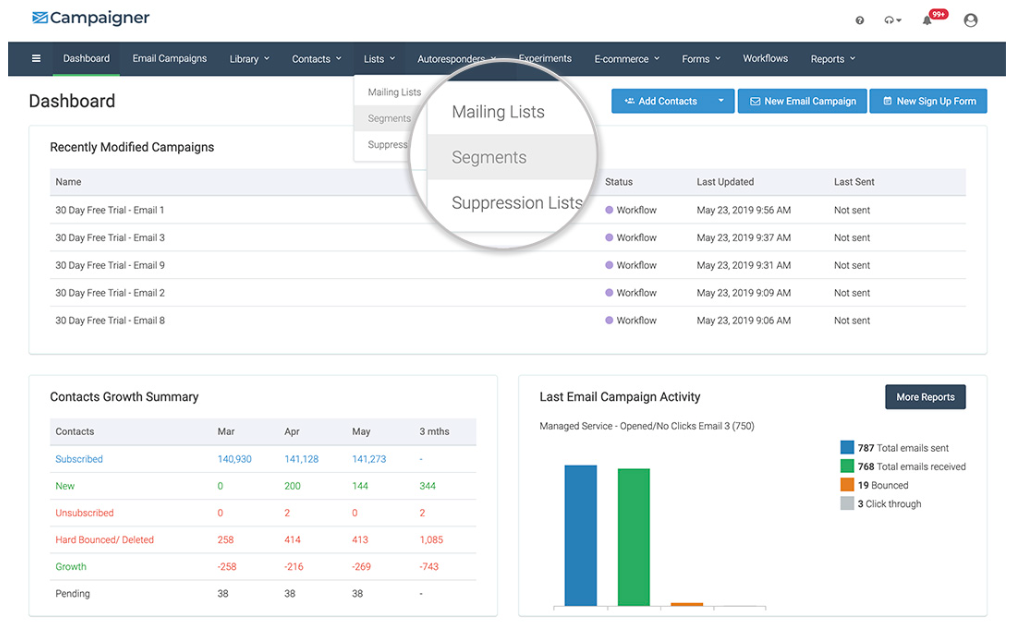The height and width of the screenshot is (624, 1014).
Task: Click Workflow status dot for Email 8
Action: [x=609, y=320]
